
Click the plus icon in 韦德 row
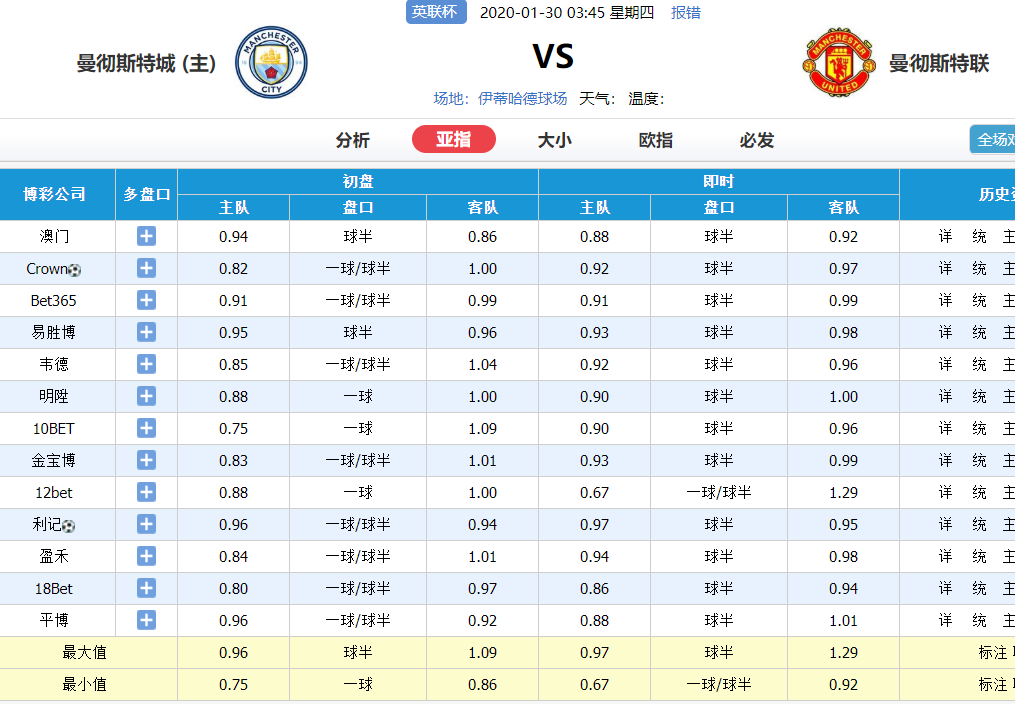(146, 364)
